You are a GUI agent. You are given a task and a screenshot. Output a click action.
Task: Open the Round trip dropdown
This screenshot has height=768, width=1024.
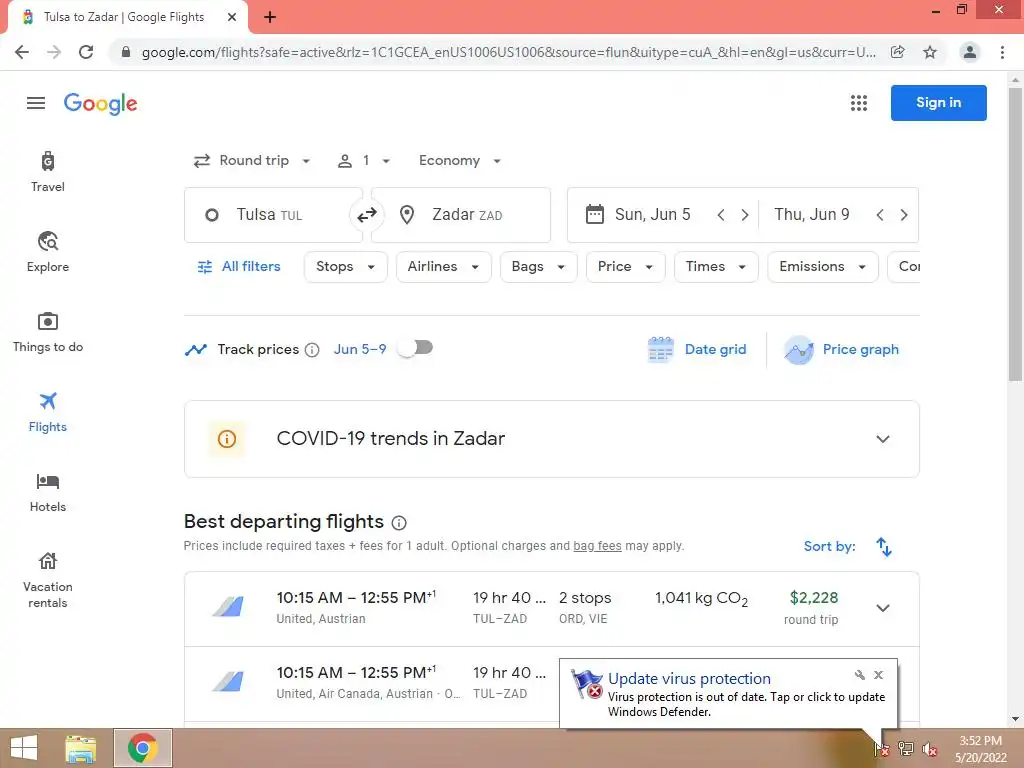coord(252,161)
